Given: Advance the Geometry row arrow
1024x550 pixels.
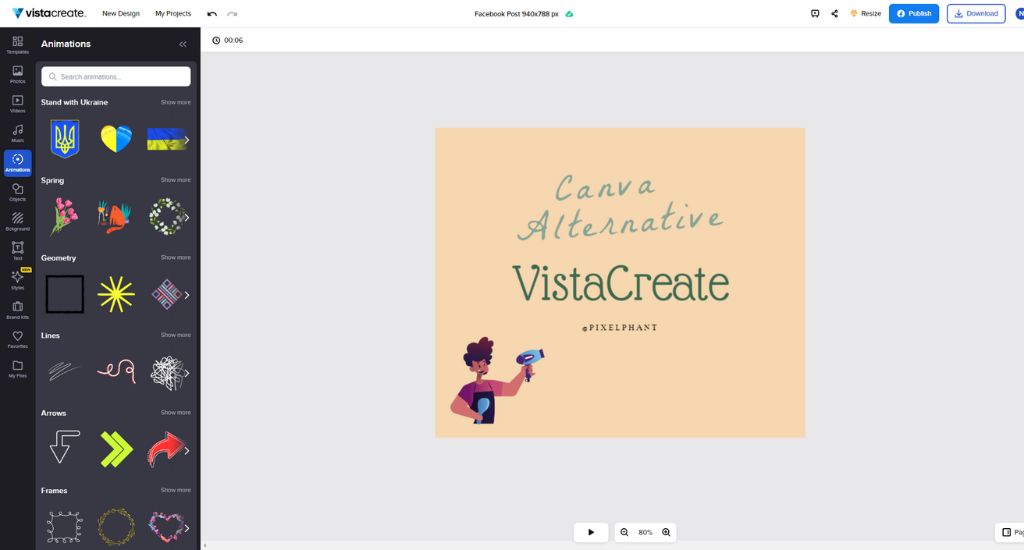Looking at the screenshot, I should 187,295.
